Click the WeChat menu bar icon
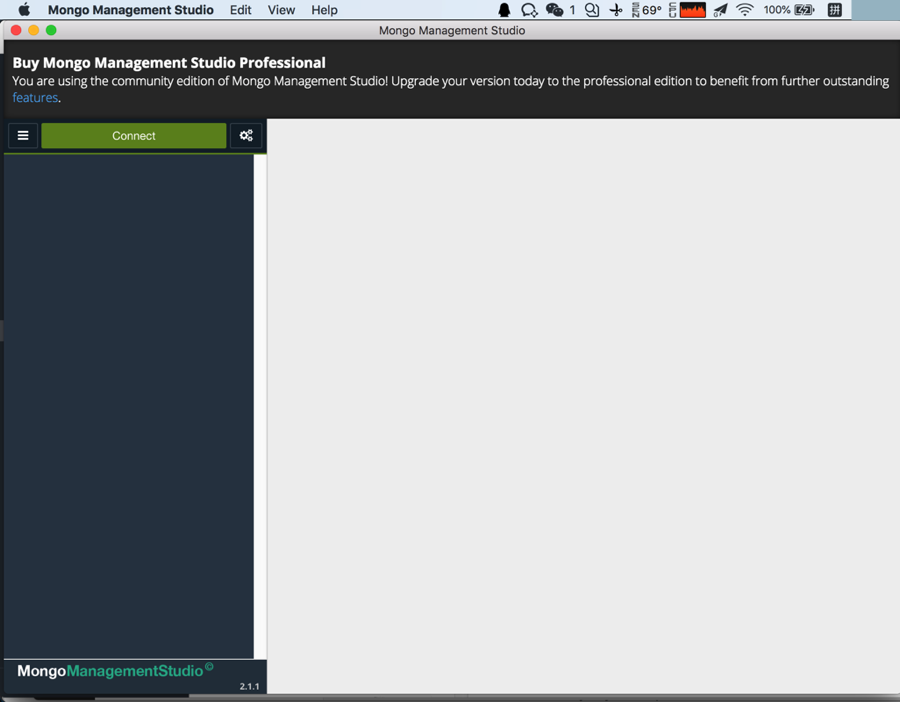 tap(554, 10)
